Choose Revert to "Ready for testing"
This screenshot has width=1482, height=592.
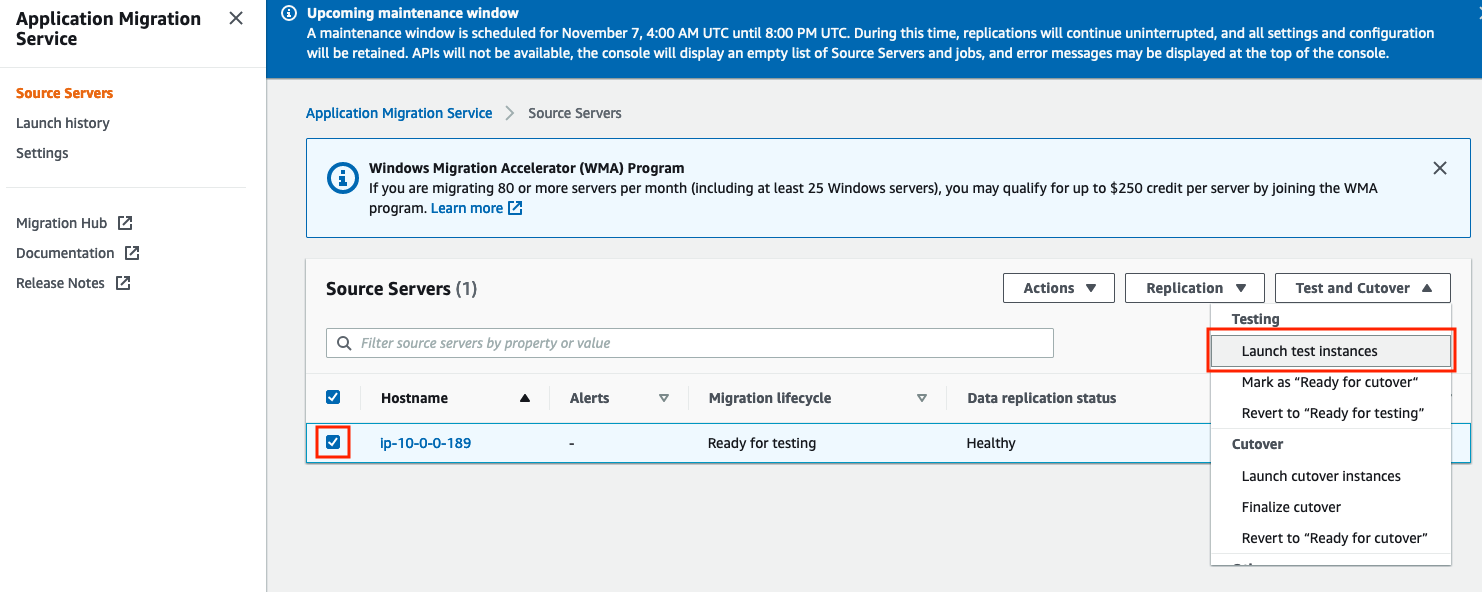(1330, 413)
